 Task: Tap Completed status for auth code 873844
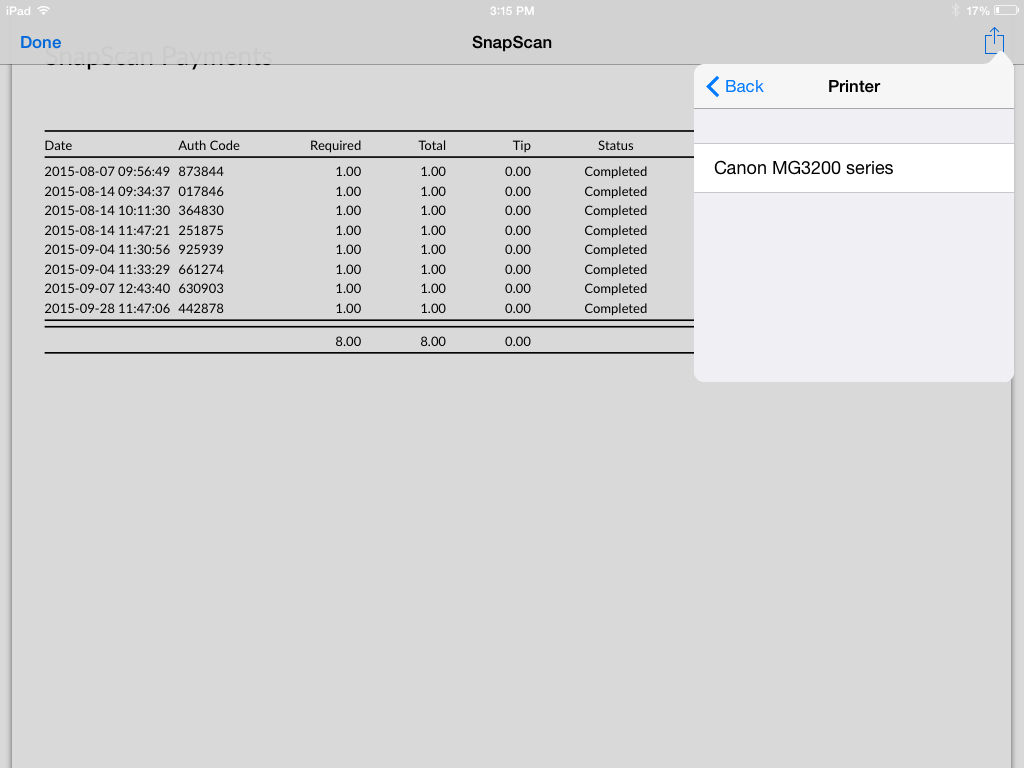616,172
